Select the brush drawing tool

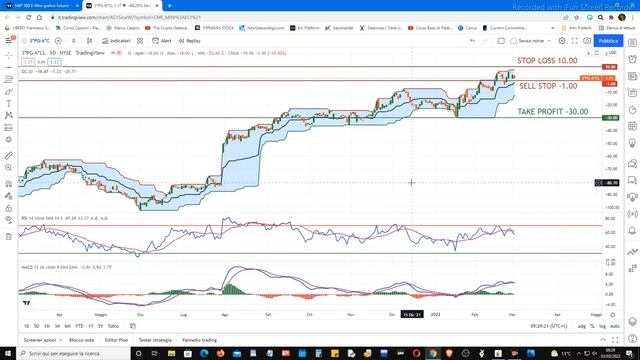[9, 92]
